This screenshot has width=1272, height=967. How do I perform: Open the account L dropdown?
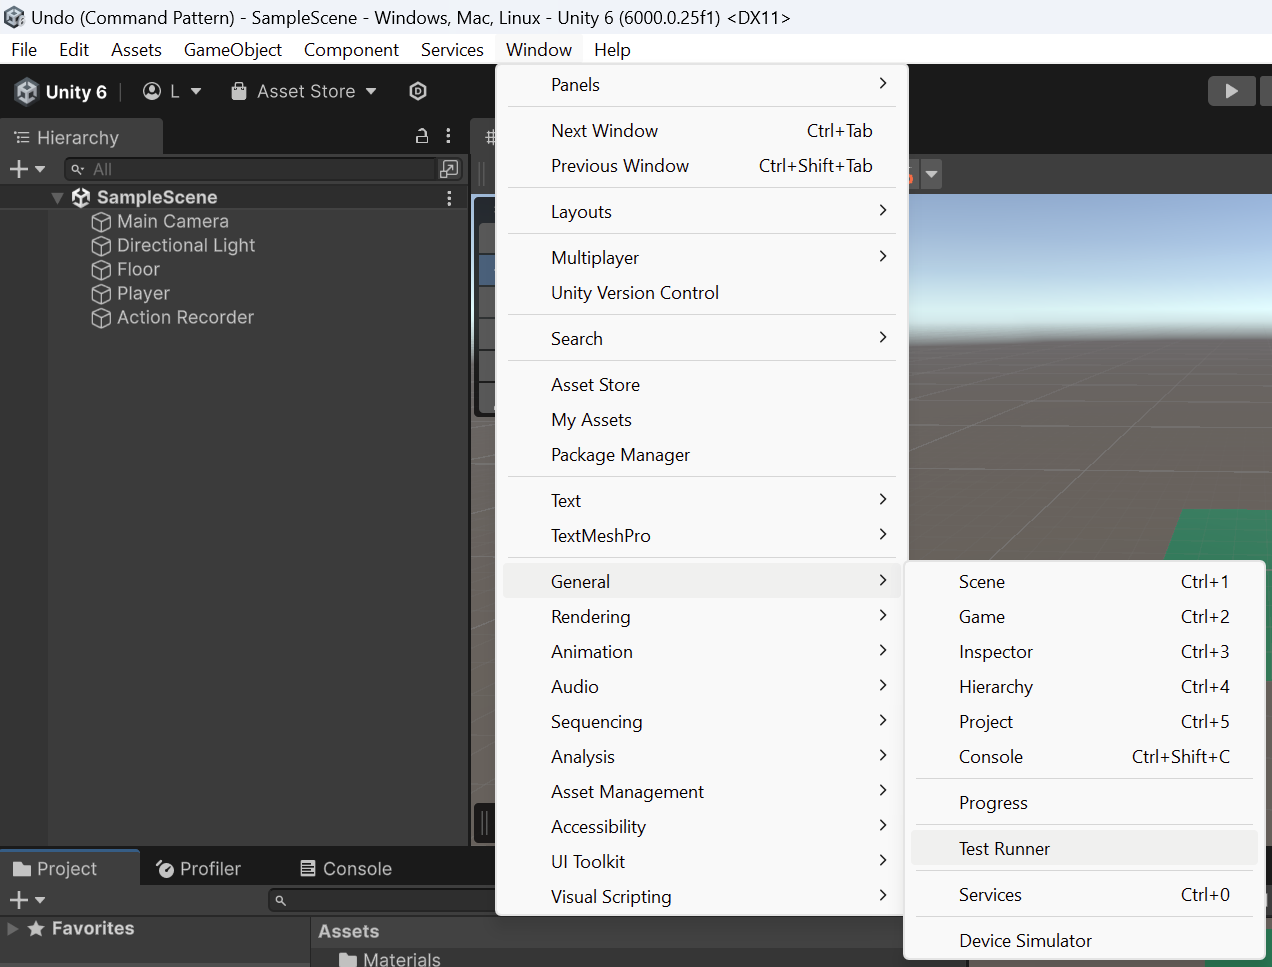coord(172,91)
